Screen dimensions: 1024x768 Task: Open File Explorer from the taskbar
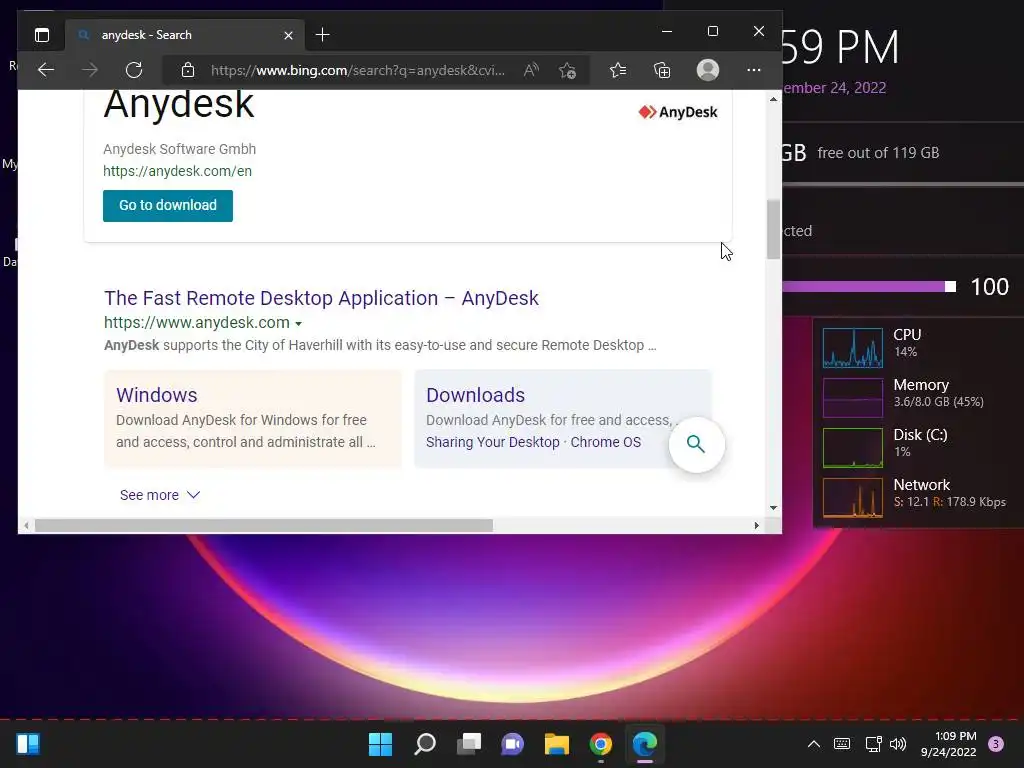point(557,744)
